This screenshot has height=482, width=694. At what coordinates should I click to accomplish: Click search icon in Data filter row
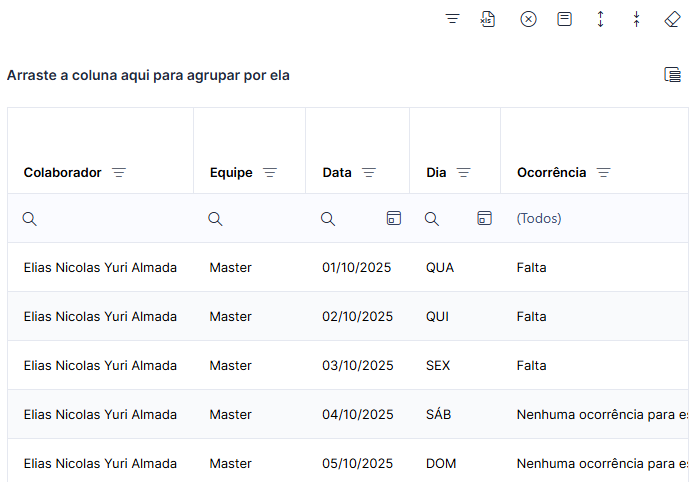[x=328, y=219]
